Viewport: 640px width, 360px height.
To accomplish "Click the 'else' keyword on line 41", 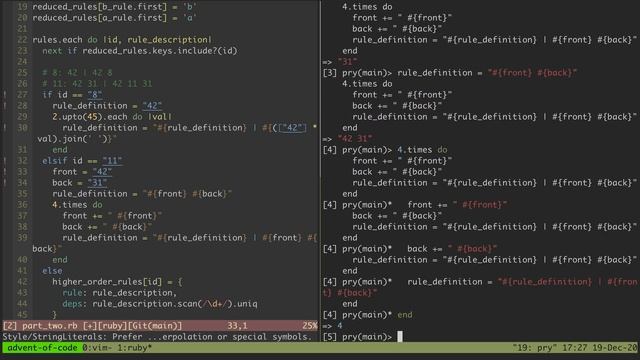I will click(52, 271).
